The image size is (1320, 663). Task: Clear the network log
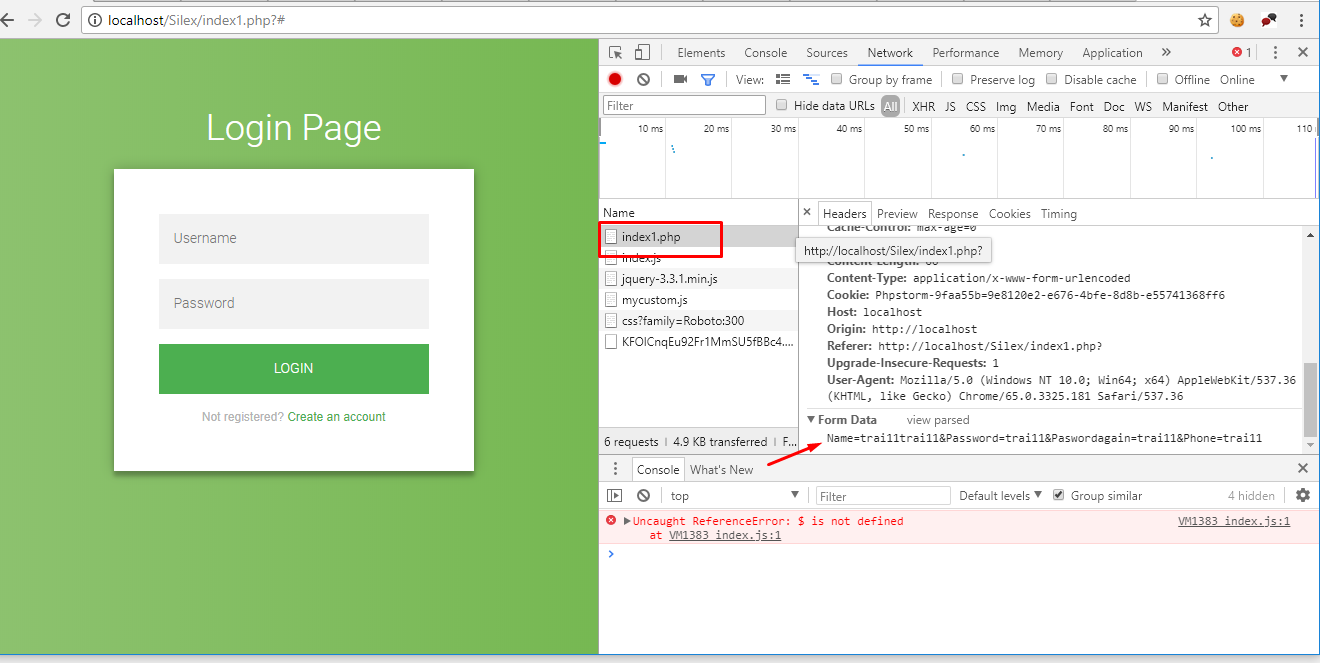click(643, 79)
